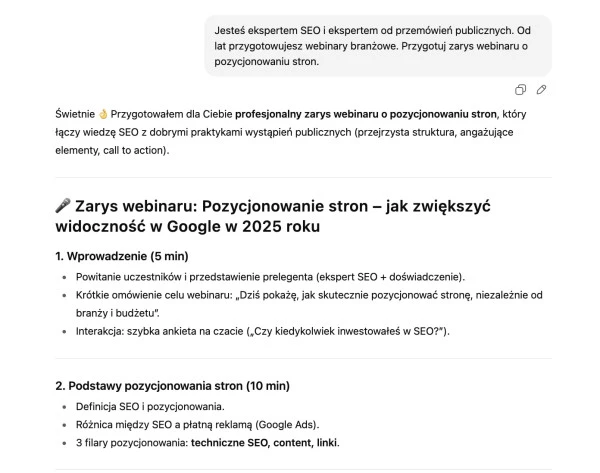Click the quote beginning 'Dziś pokażę, jak skutecznie'
Image resolution: width=600 pixels, height=473 pixels.
pos(400,295)
